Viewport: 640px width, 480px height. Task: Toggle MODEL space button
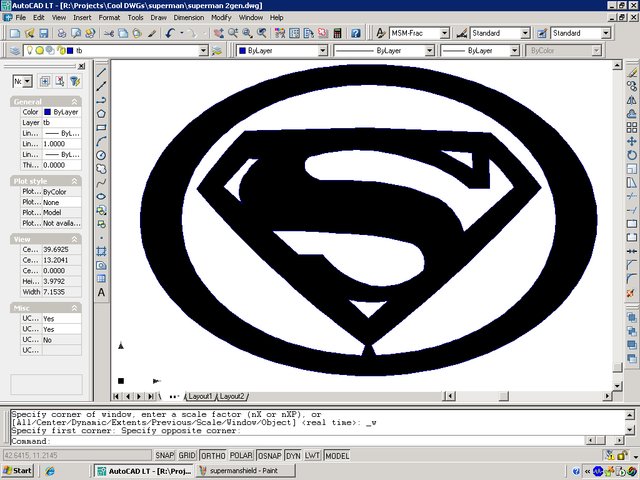[337, 455]
